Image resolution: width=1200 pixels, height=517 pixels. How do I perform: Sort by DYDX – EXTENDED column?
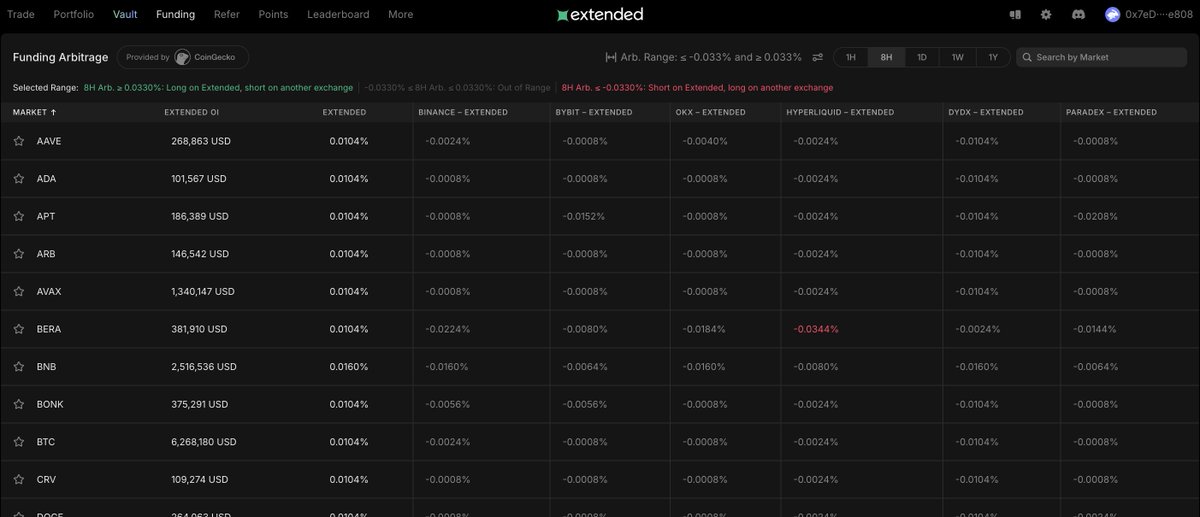[985, 112]
